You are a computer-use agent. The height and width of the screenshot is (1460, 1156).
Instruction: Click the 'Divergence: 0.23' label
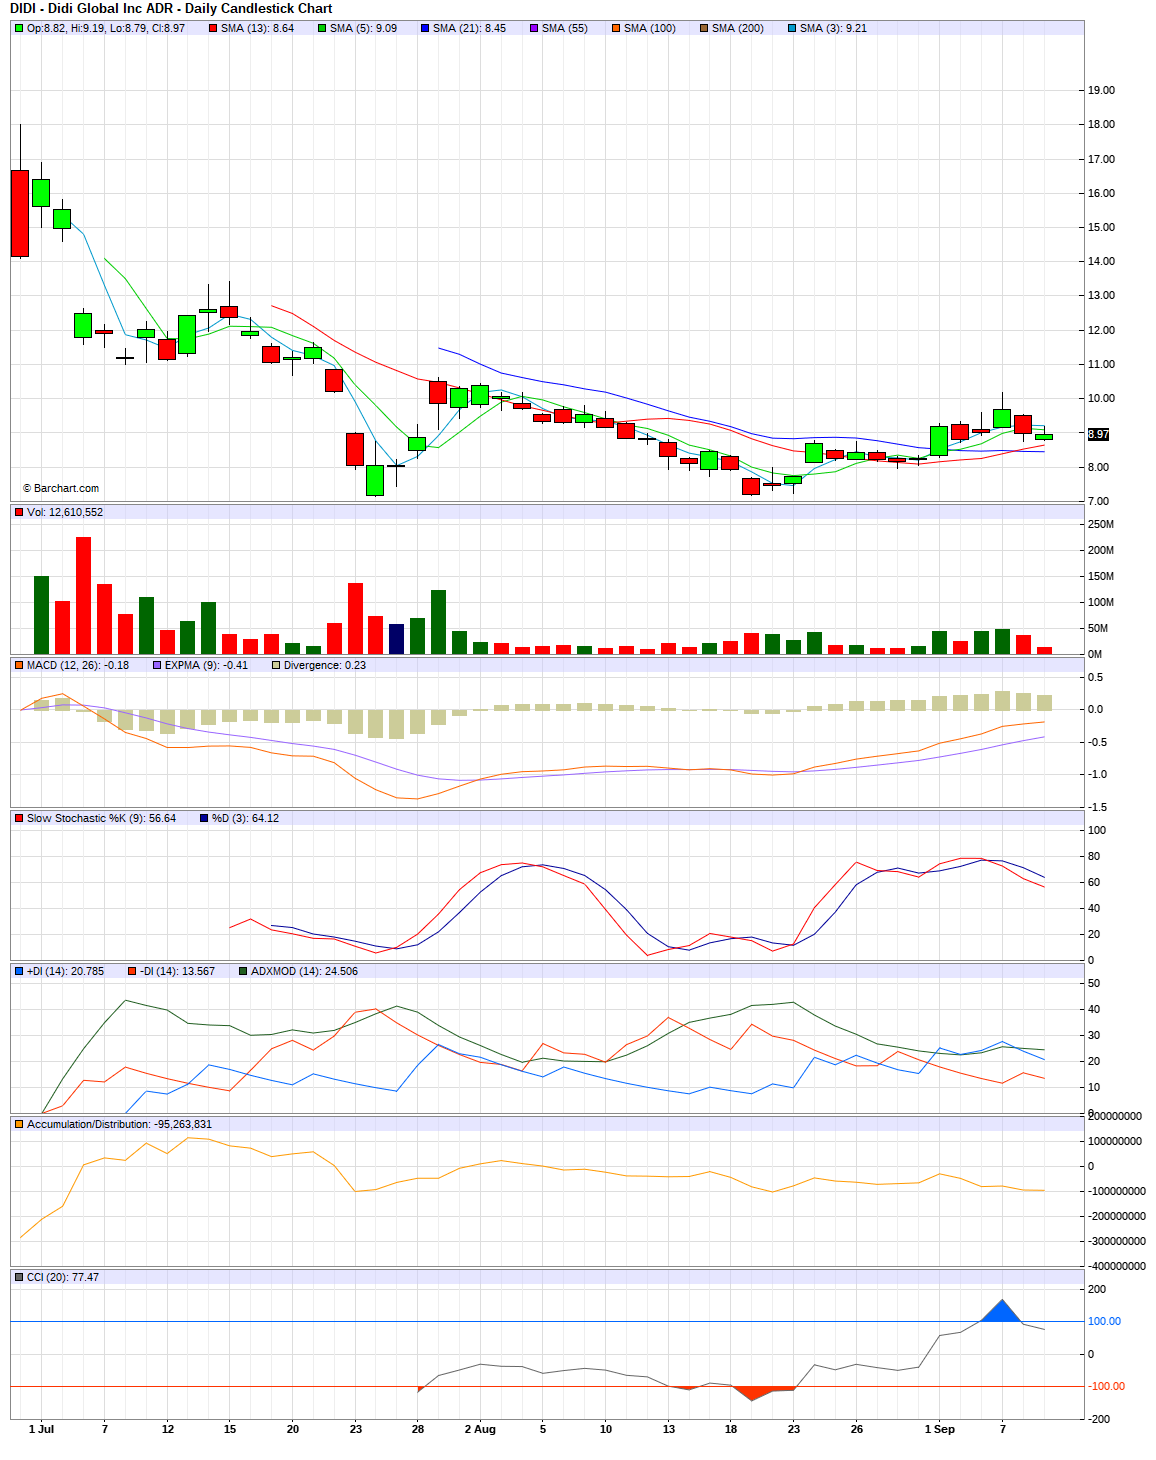(325, 665)
